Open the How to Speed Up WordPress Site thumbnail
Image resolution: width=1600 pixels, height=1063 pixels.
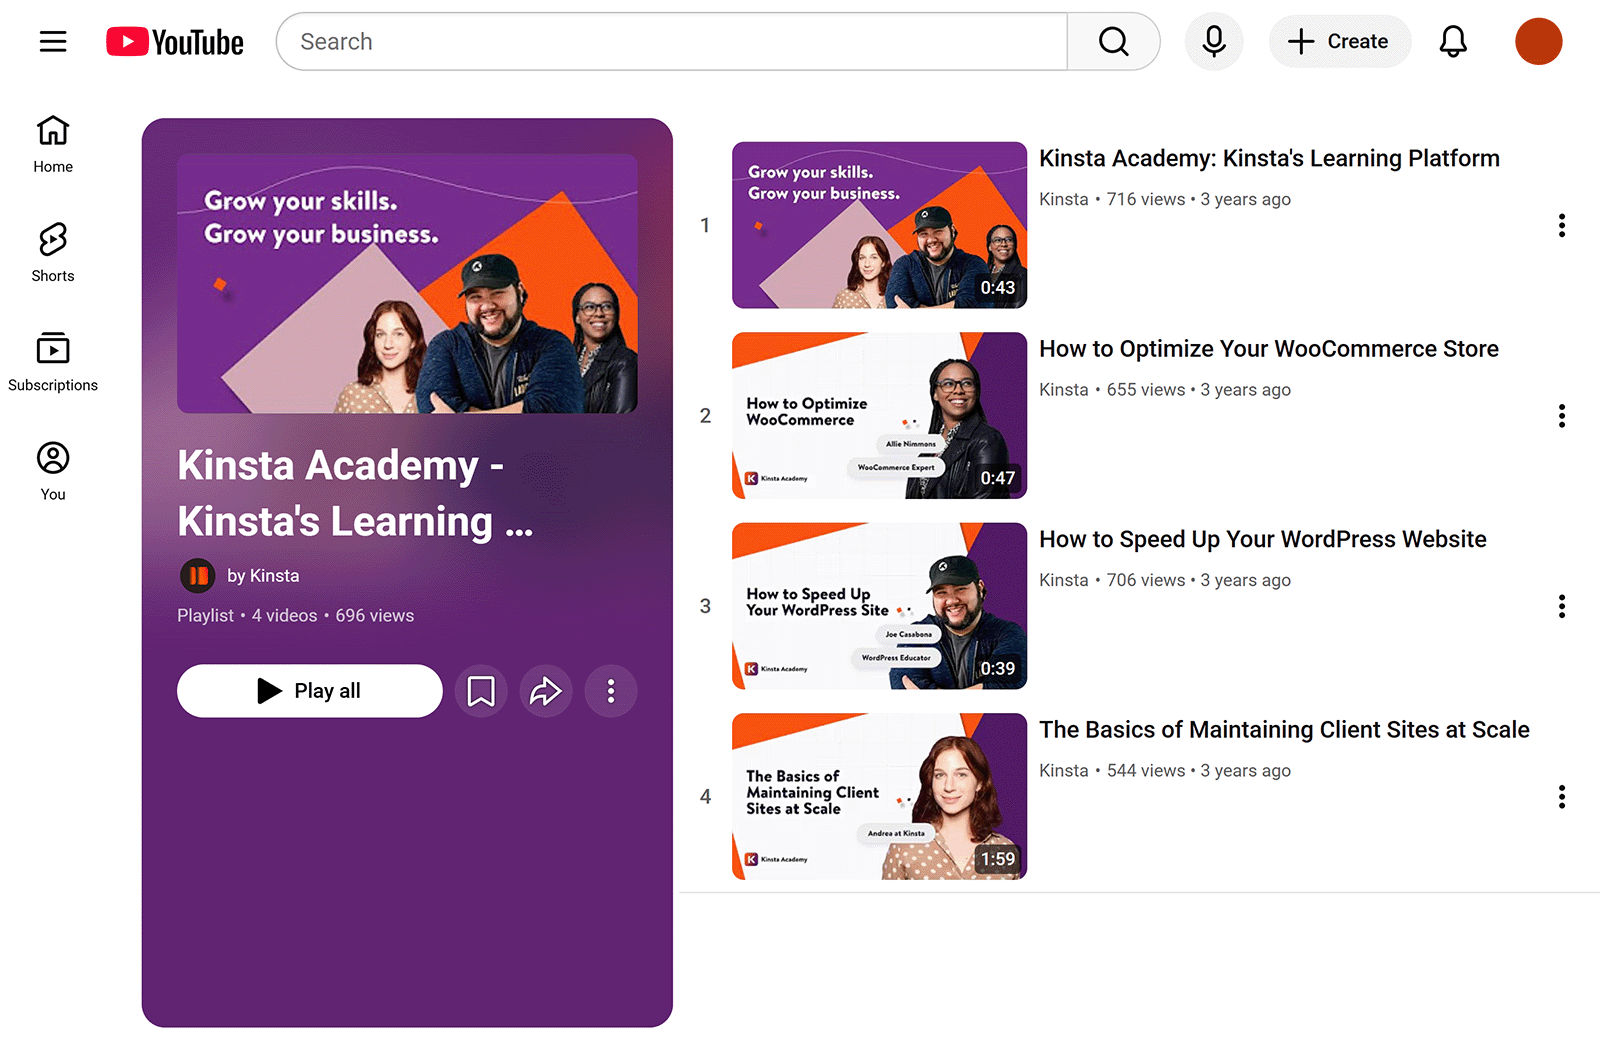[x=880, y=606]
